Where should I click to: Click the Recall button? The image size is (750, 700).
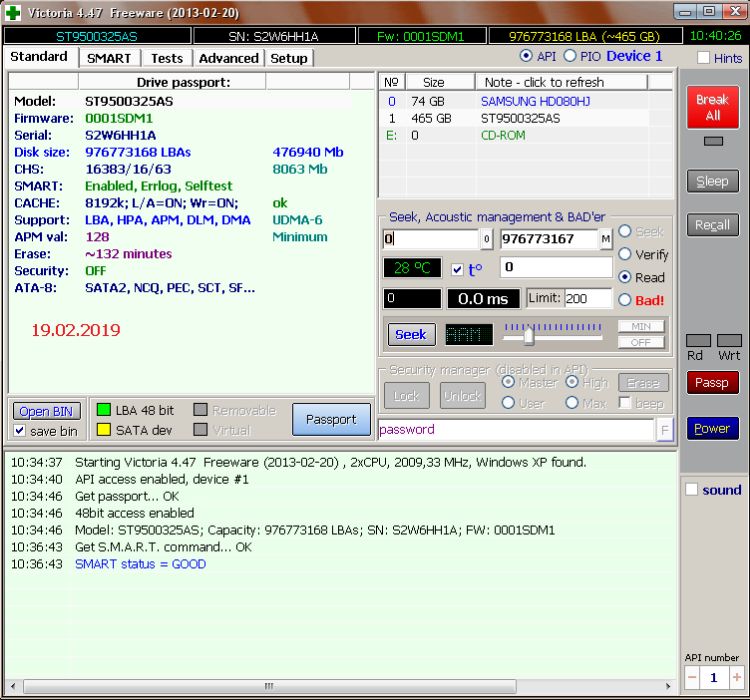click(x=713, y=225)
